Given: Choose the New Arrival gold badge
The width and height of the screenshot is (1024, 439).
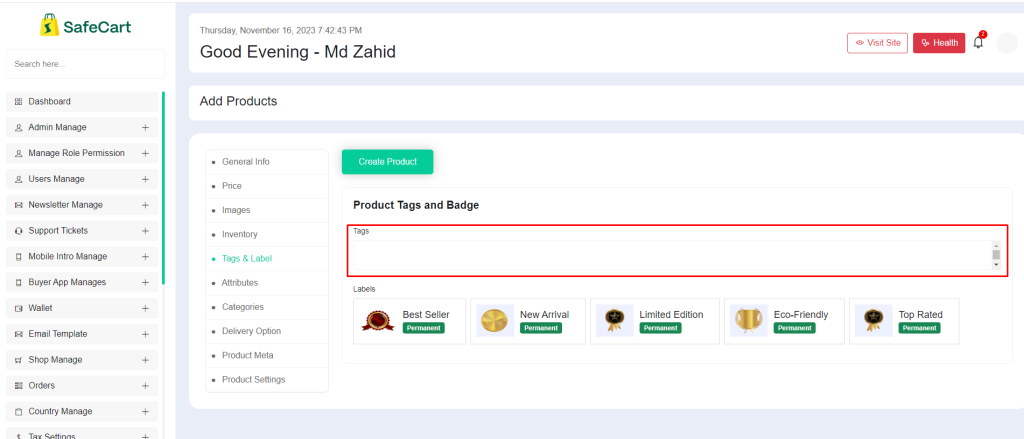Looking at the screenshot, I should click(x=495, y=321).
